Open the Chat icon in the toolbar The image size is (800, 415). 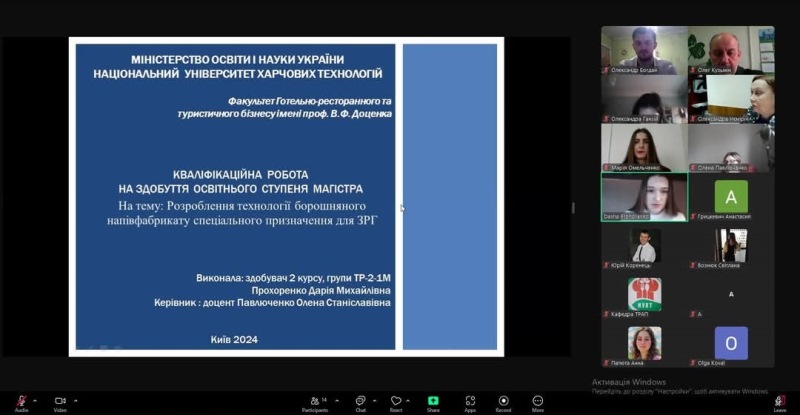point(360,401)
